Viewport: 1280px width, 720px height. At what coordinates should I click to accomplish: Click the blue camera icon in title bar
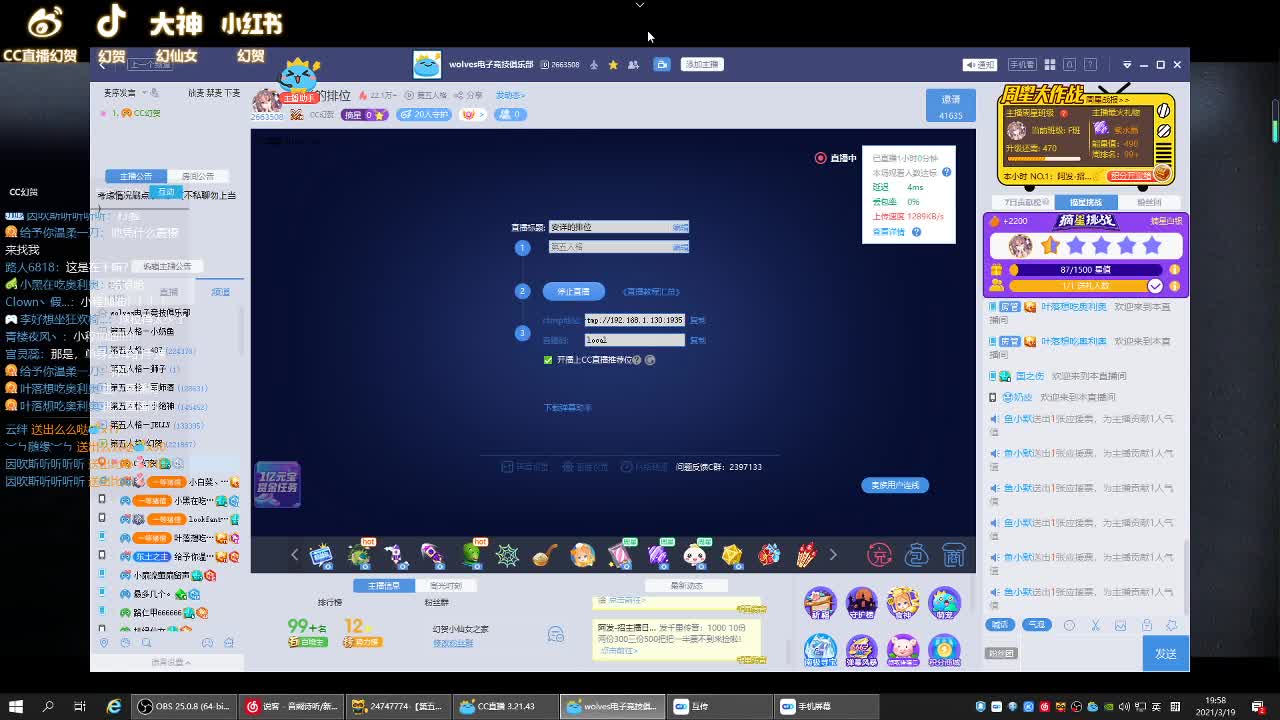[661, 64]
